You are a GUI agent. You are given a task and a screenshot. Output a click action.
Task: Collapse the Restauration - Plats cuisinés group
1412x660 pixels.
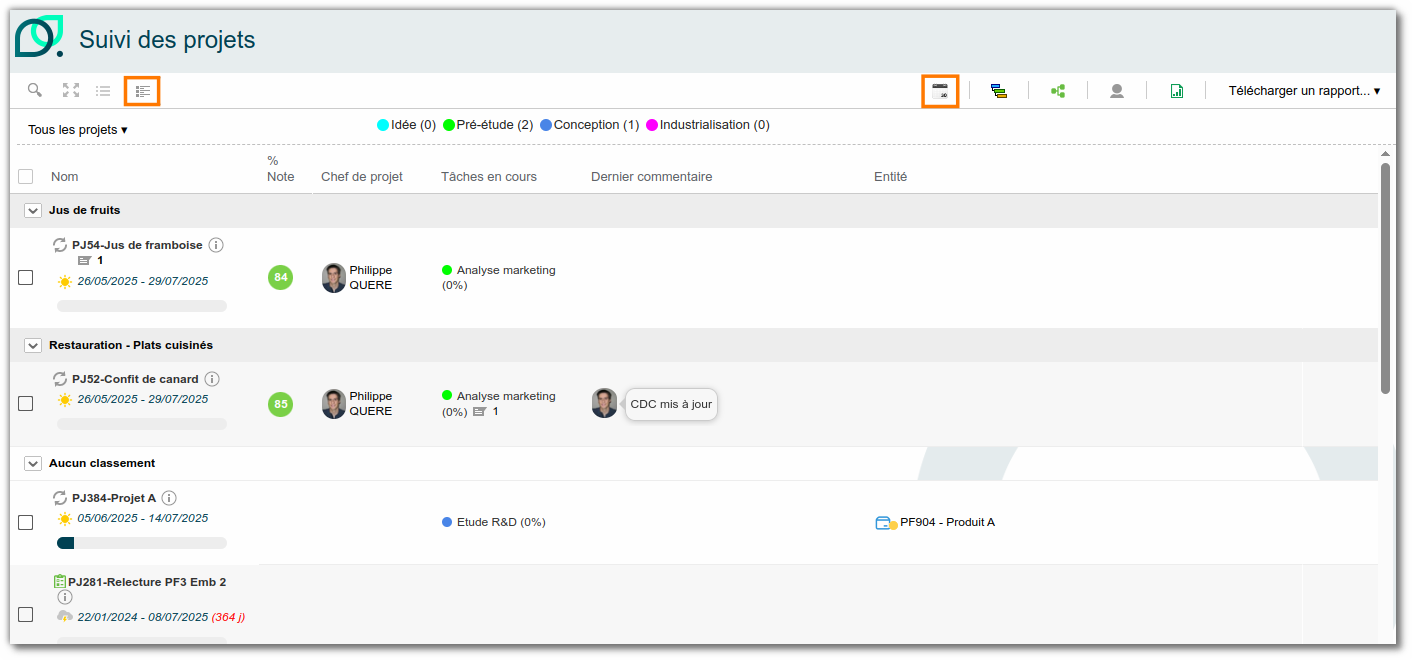(33, 346)
